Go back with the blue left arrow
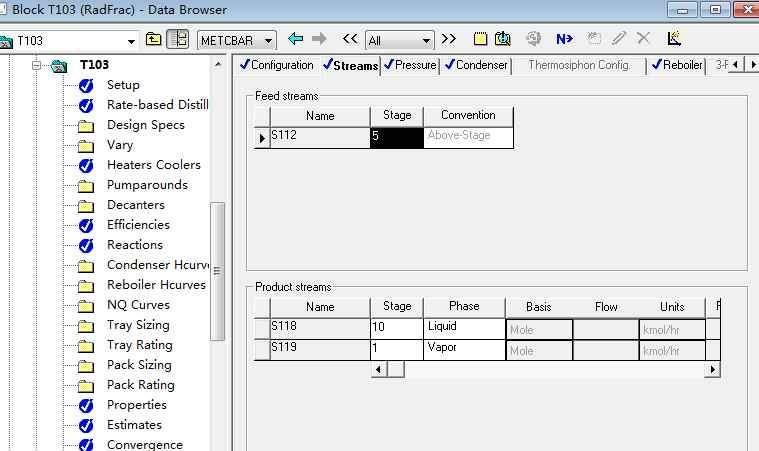The image size is (759, 451). (x=295, y=39)
